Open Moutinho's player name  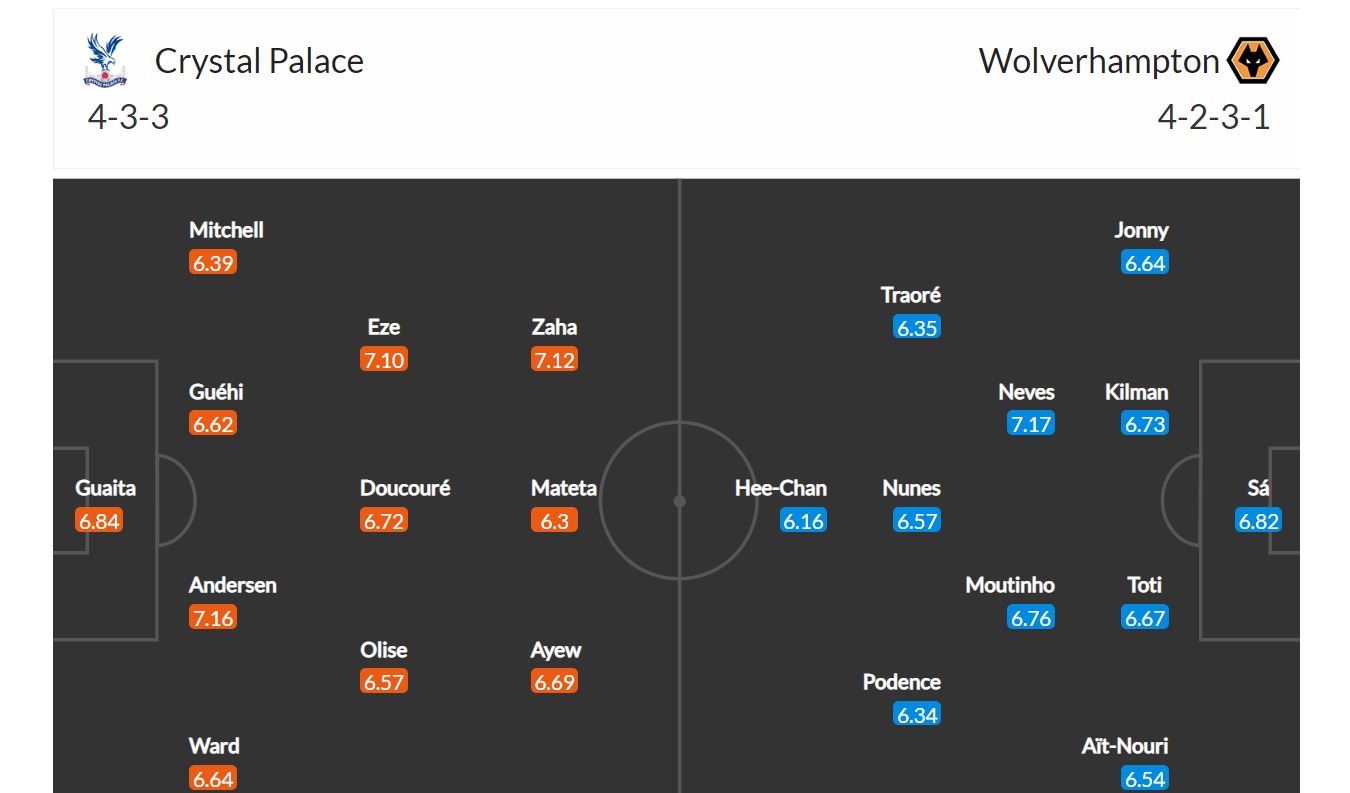(x=1010, y=585)
